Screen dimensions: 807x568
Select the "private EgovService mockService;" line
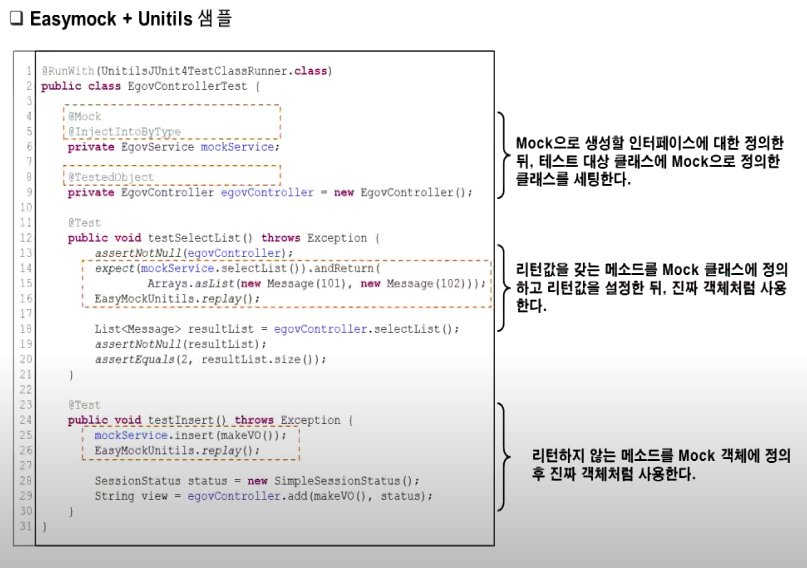pos(173,147)
